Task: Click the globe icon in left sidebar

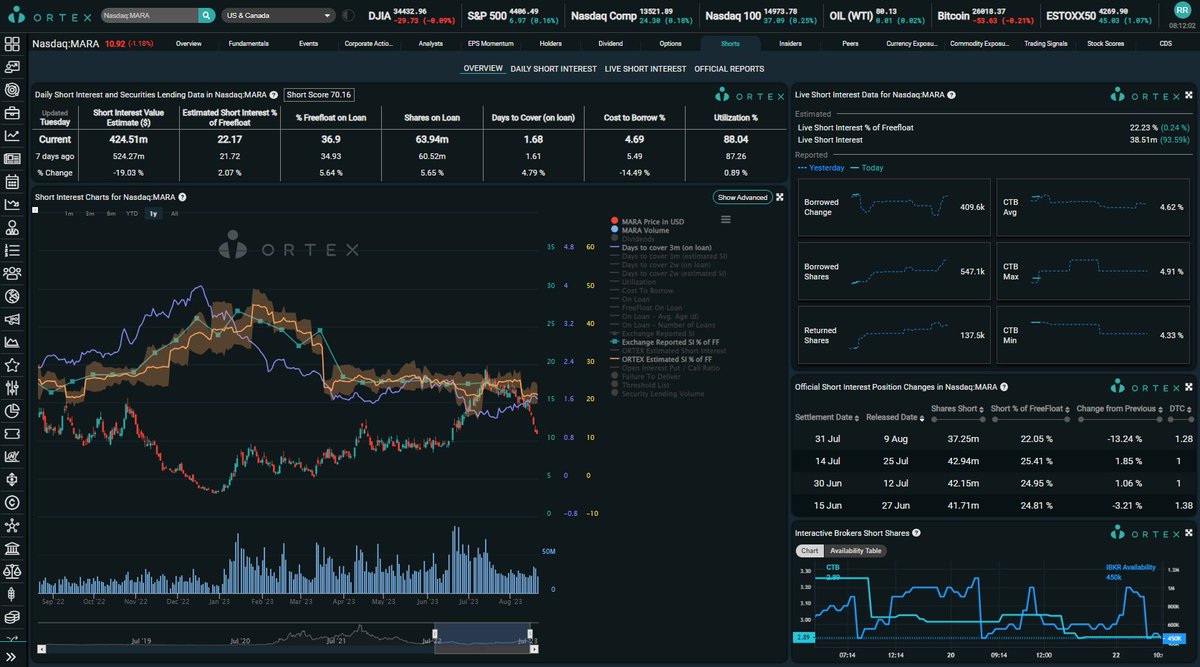Action: (x=12, y=297)
